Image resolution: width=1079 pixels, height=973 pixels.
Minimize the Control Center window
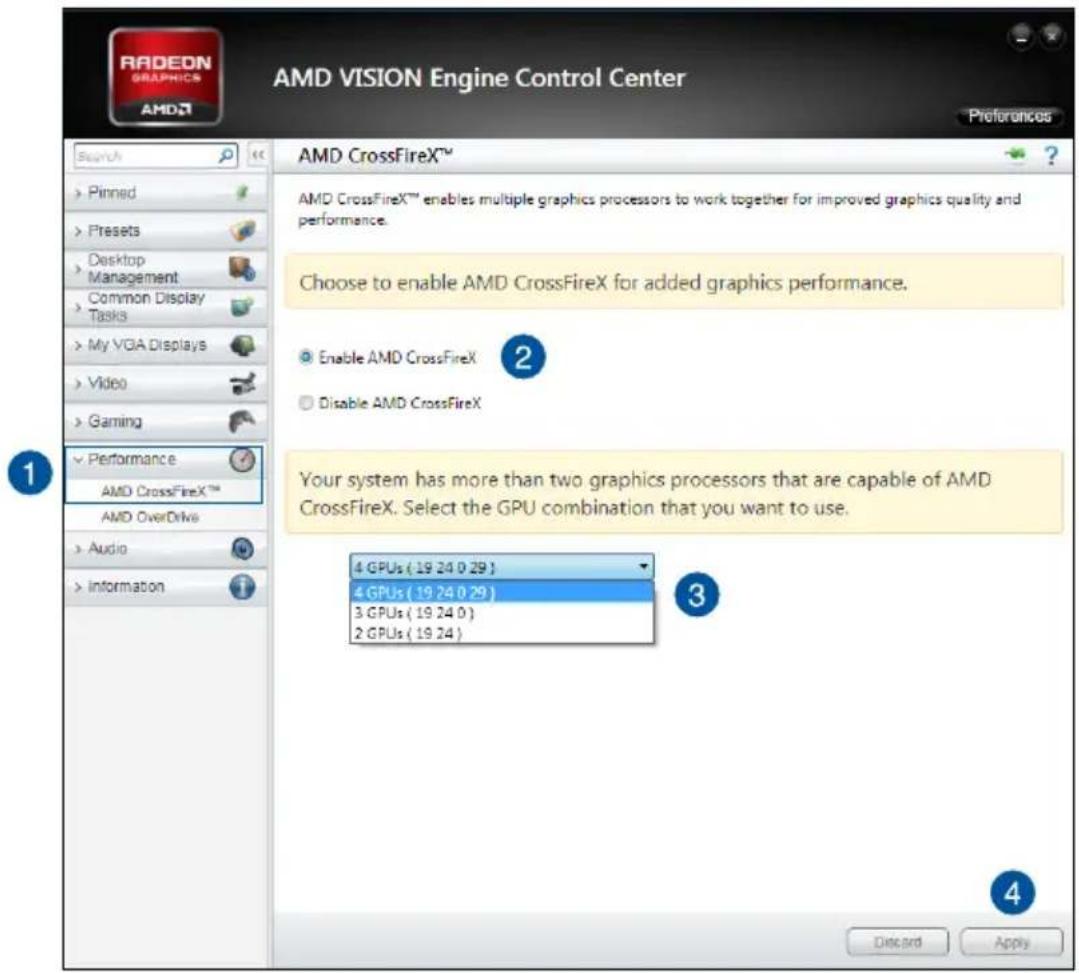1021,36
